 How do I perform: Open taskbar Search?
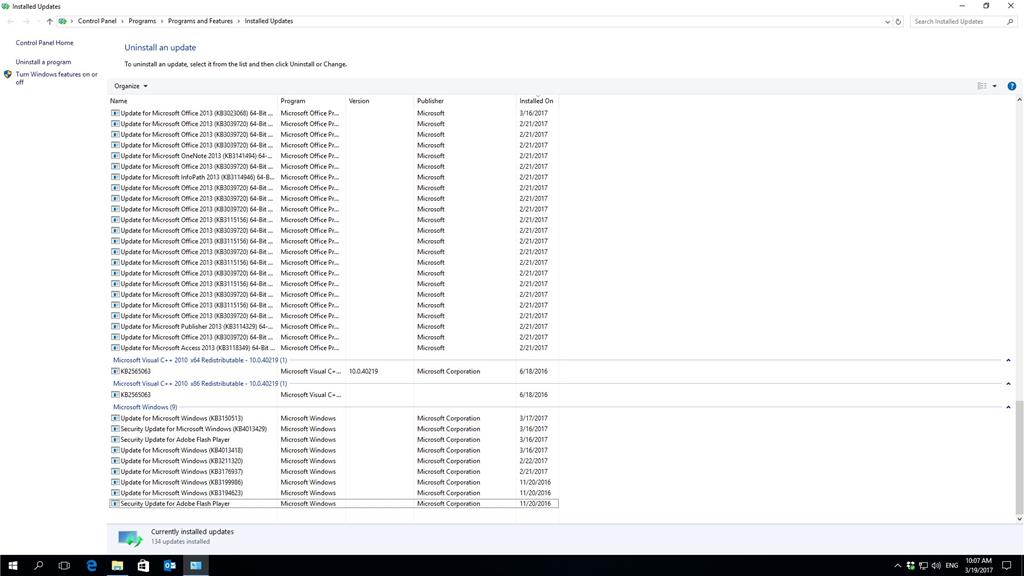tap(39, 566)
